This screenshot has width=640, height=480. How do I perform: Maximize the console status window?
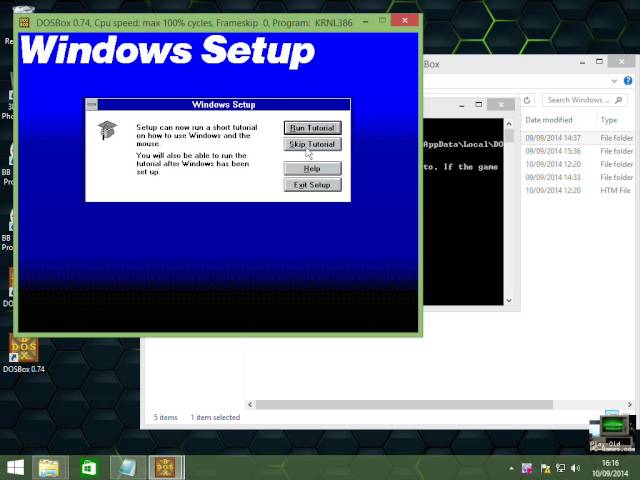pos(479,105)
